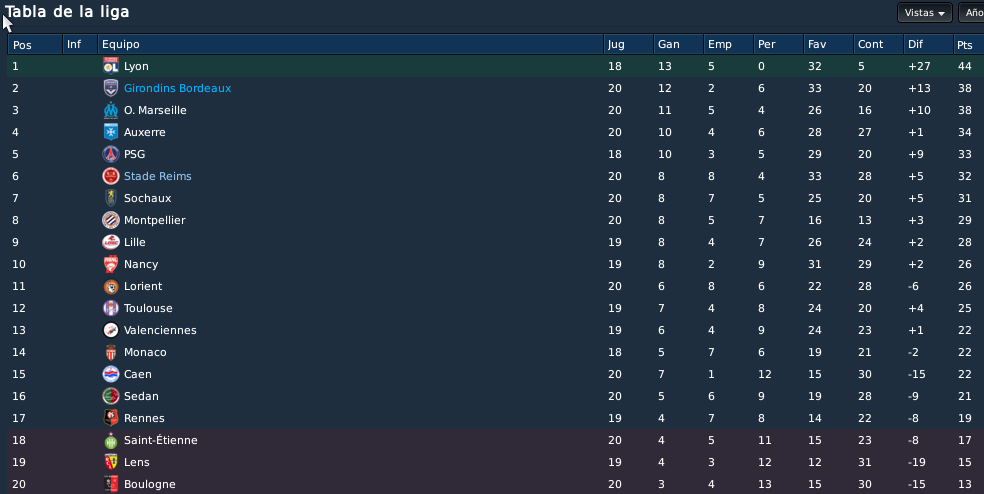Click the Stade Reims badge icon
Screen dimensions: 984x494
[x=111, y=176]
